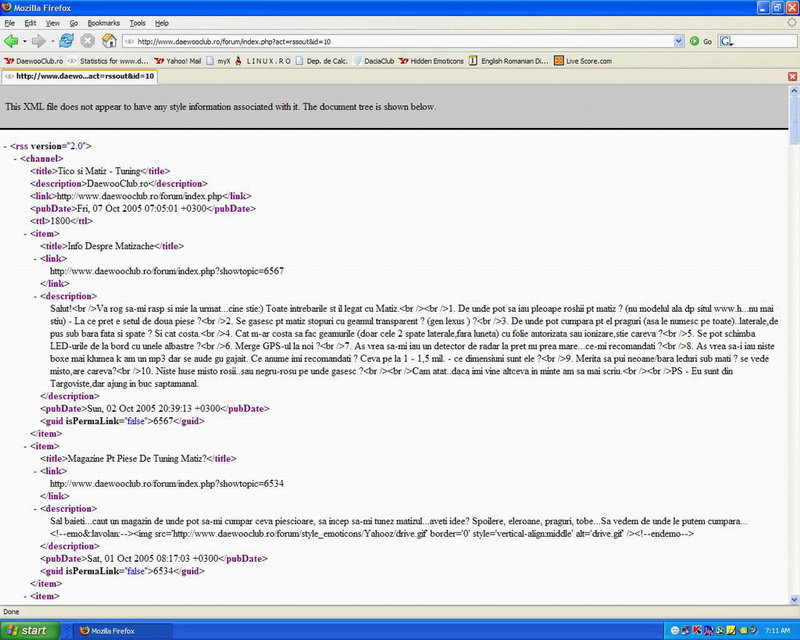Collapse the item containing Info Despre Matizache
The height and width of the screenshot is (640, 800).
pos(26,234)
